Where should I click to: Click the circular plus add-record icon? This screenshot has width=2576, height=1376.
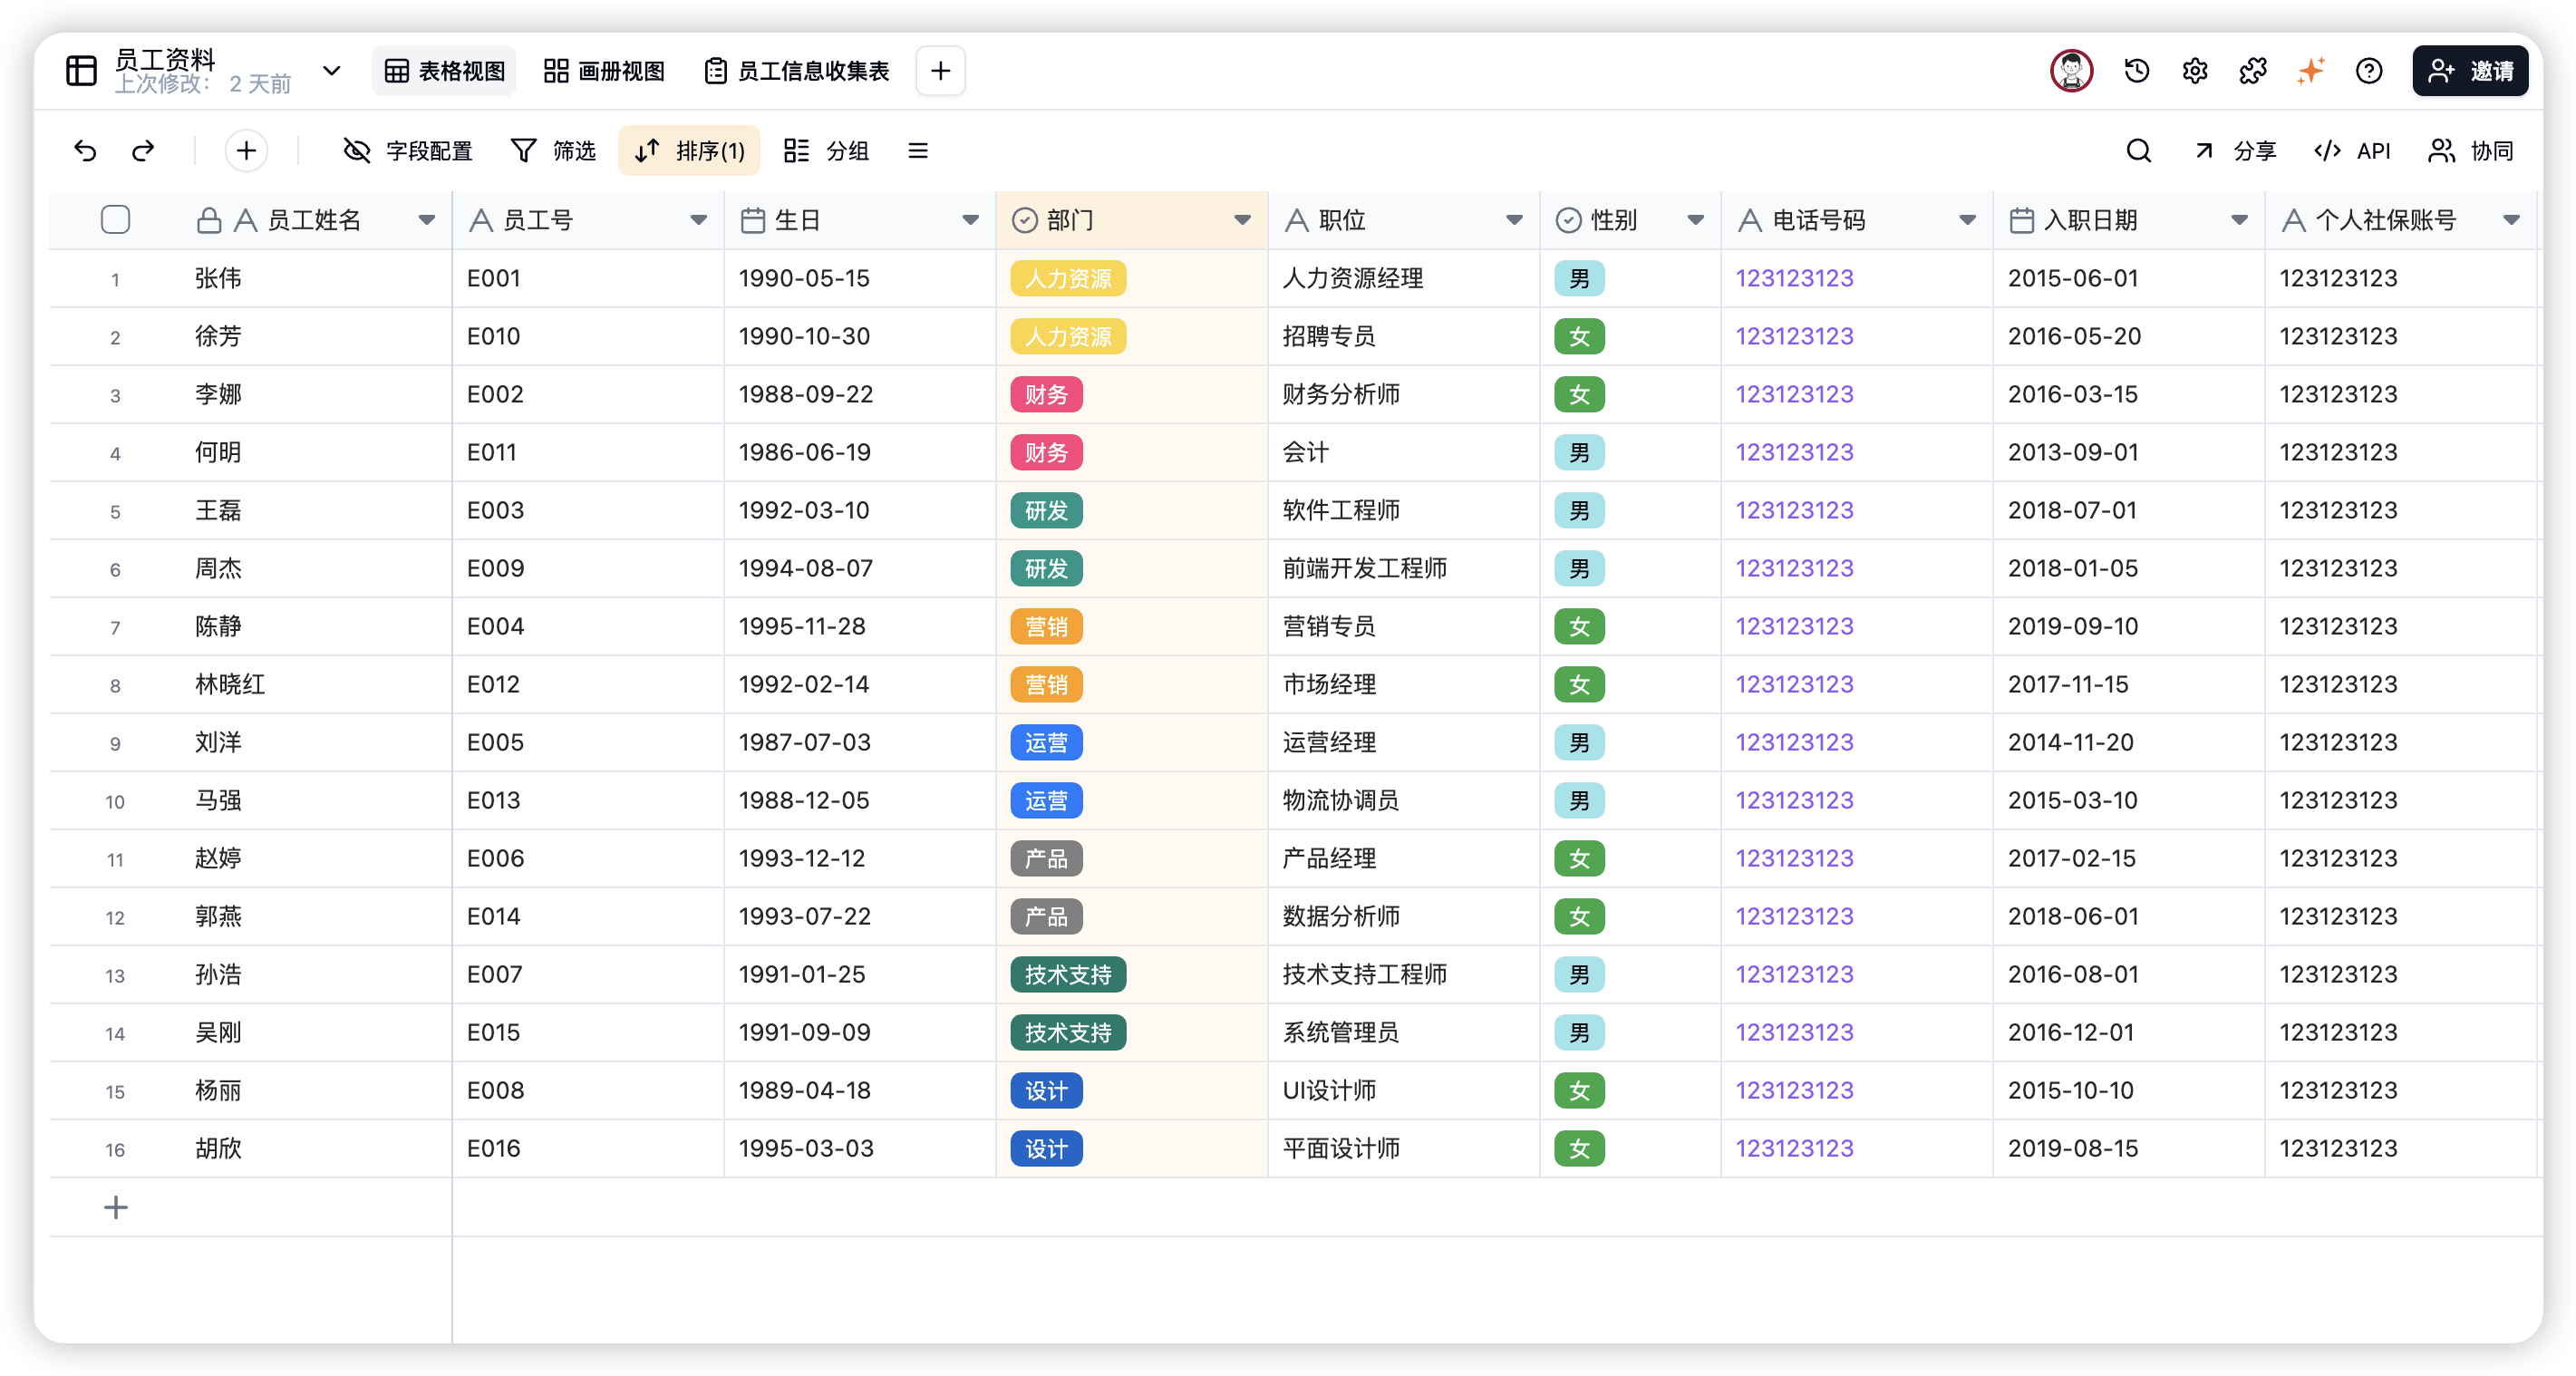pos(246,151)
